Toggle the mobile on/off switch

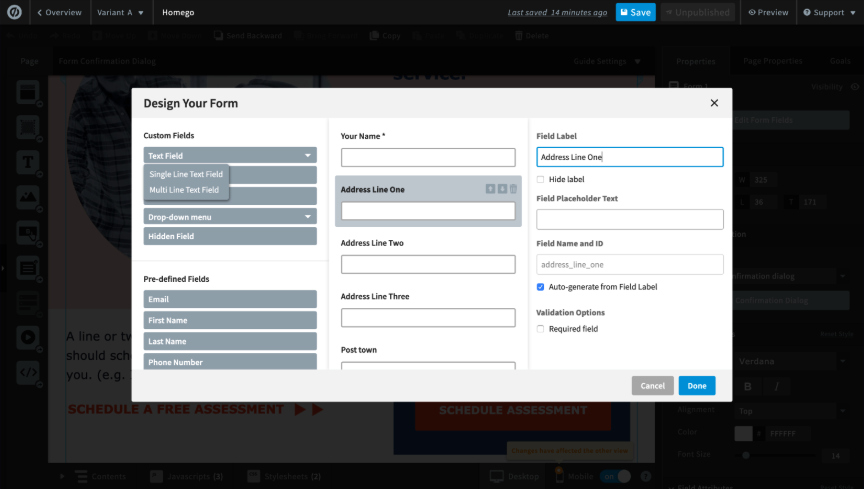616,476
